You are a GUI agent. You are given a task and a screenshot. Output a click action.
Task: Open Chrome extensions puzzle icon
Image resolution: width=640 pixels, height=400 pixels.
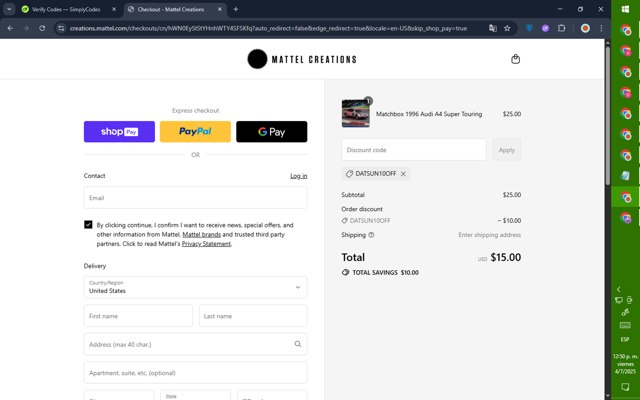pos(562,28)
